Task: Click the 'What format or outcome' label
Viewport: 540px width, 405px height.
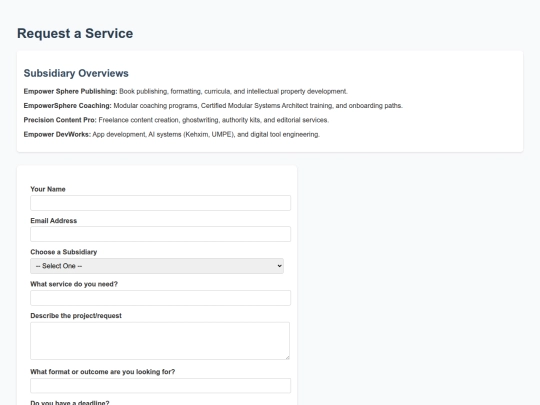Action: (x=103, y=372)
